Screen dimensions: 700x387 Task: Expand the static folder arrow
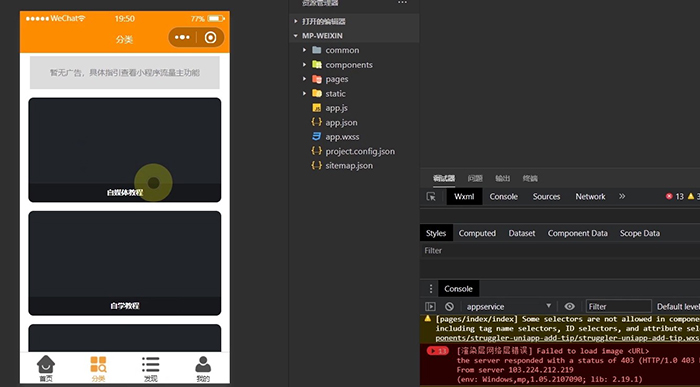304,93
